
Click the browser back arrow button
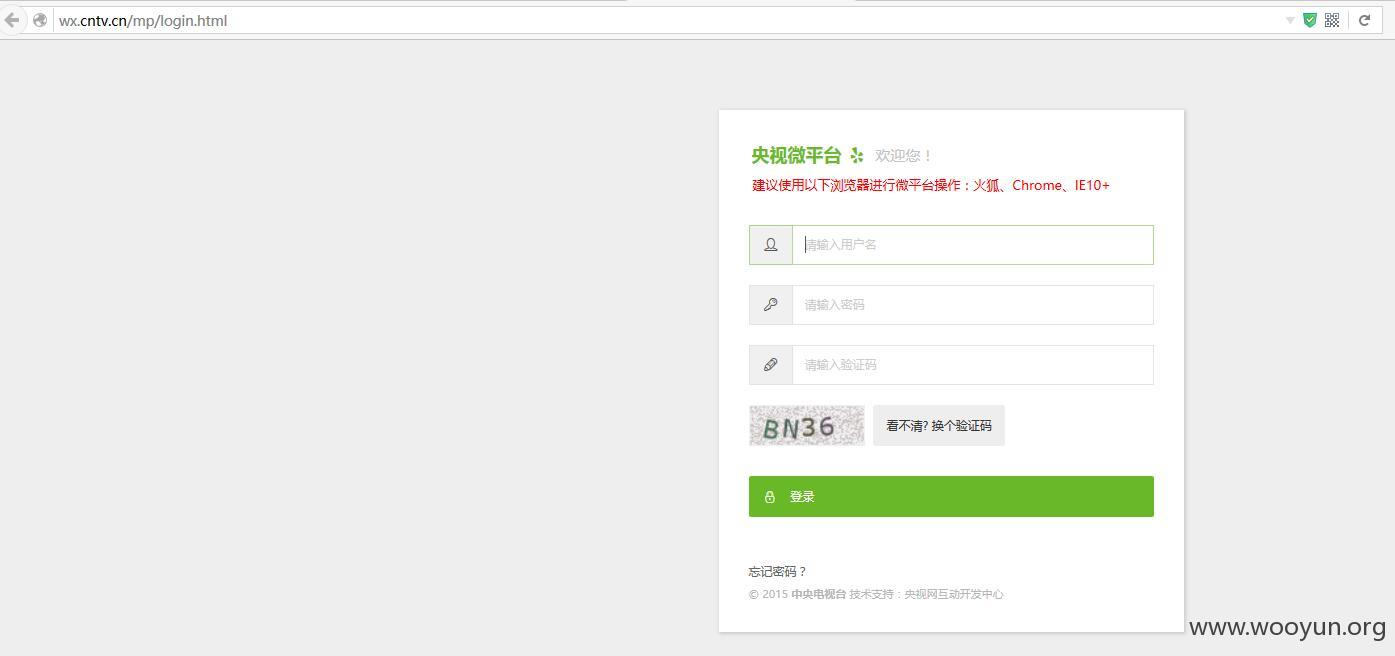pos(12,20)
